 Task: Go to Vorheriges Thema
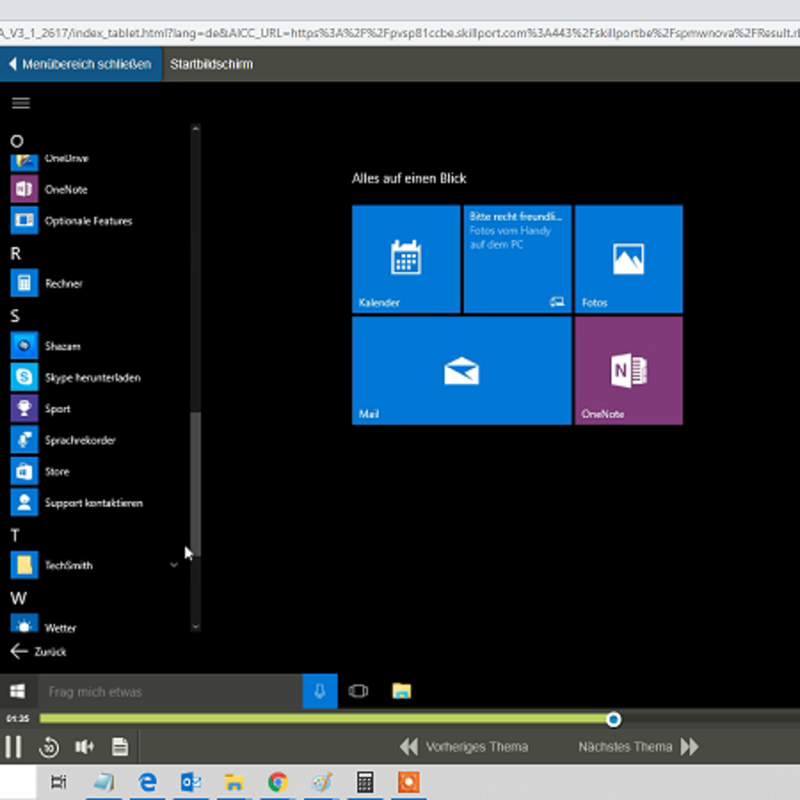(x=464, y=747)
